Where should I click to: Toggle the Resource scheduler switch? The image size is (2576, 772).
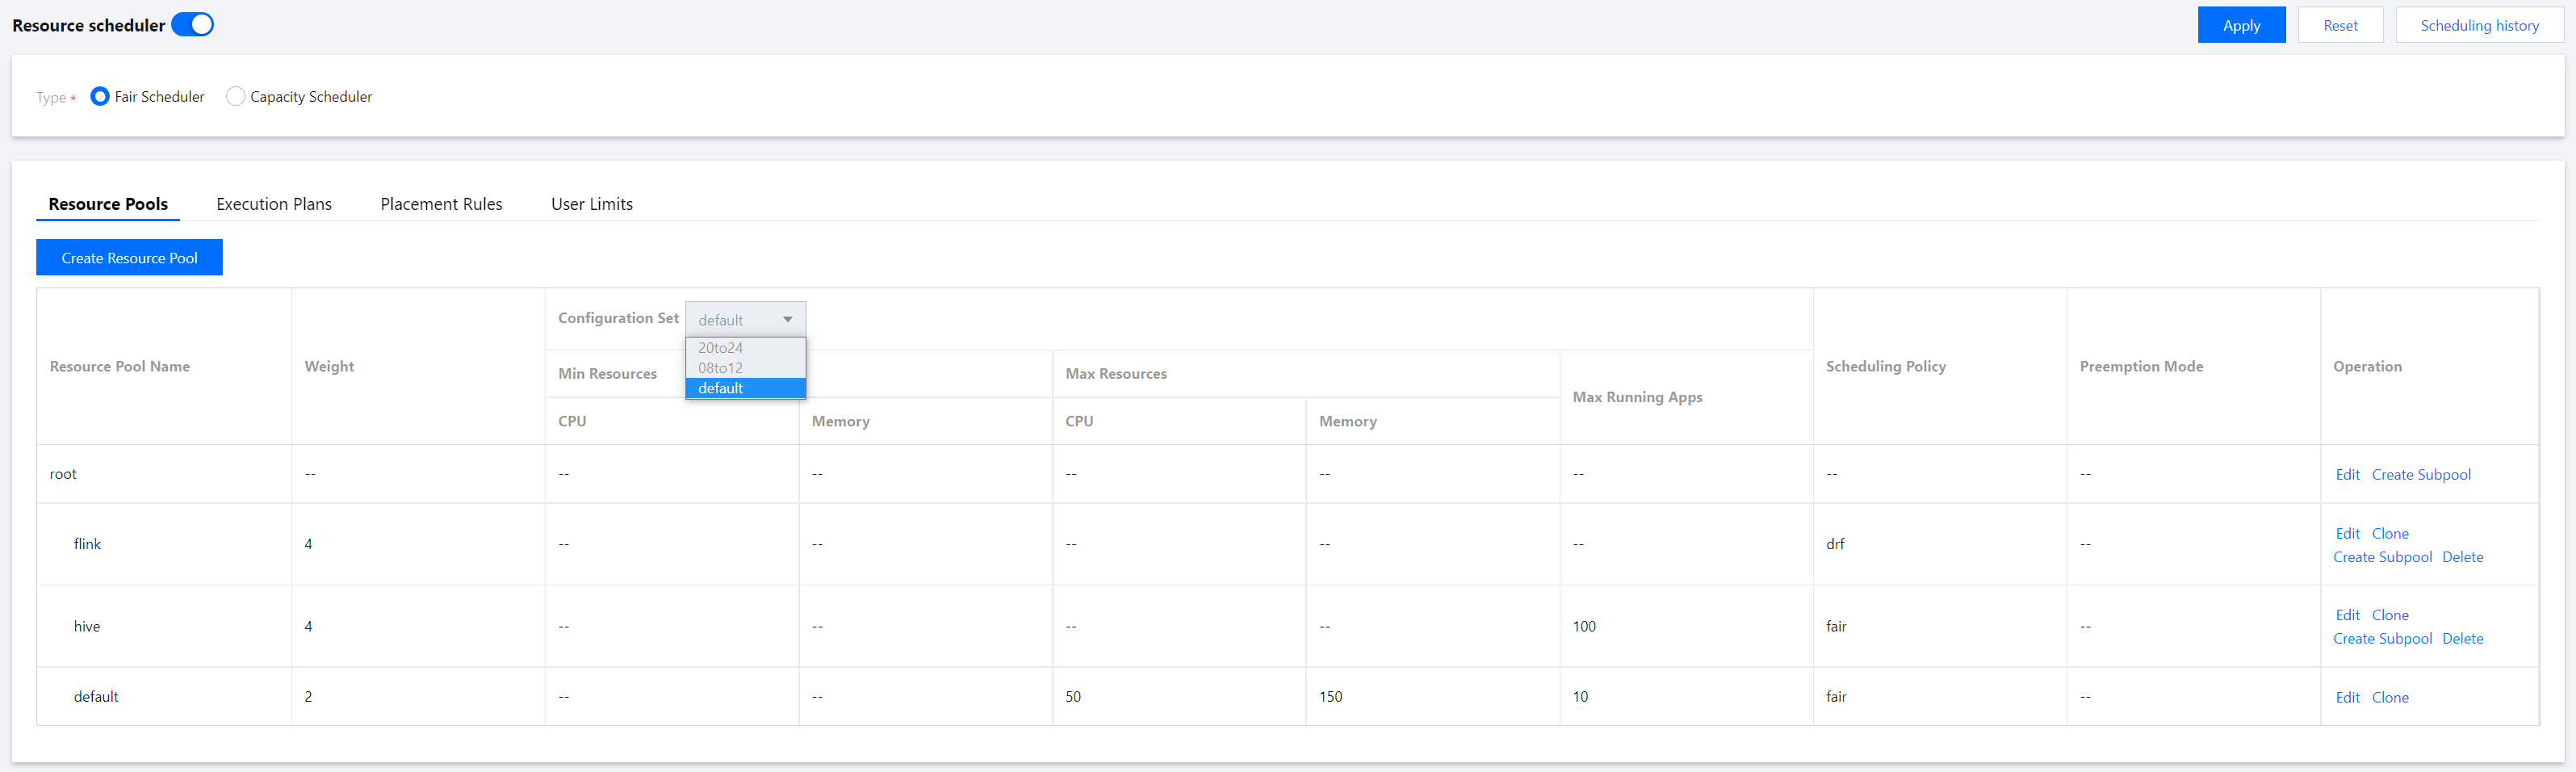[x=192, y=25]
